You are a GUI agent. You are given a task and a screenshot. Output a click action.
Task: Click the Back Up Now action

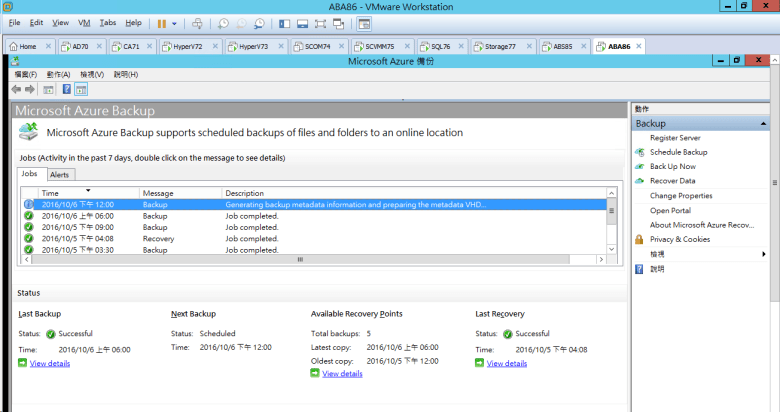coord(672,166)
